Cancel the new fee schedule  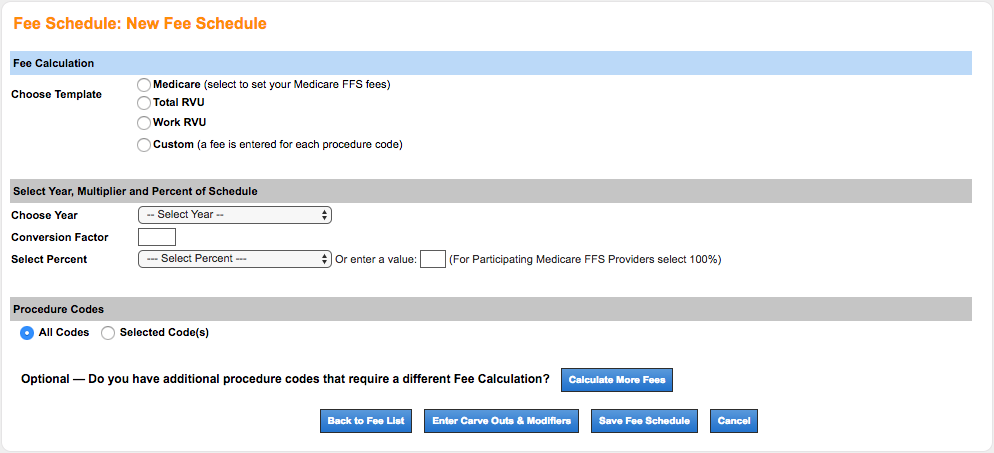tap(734, 421)
